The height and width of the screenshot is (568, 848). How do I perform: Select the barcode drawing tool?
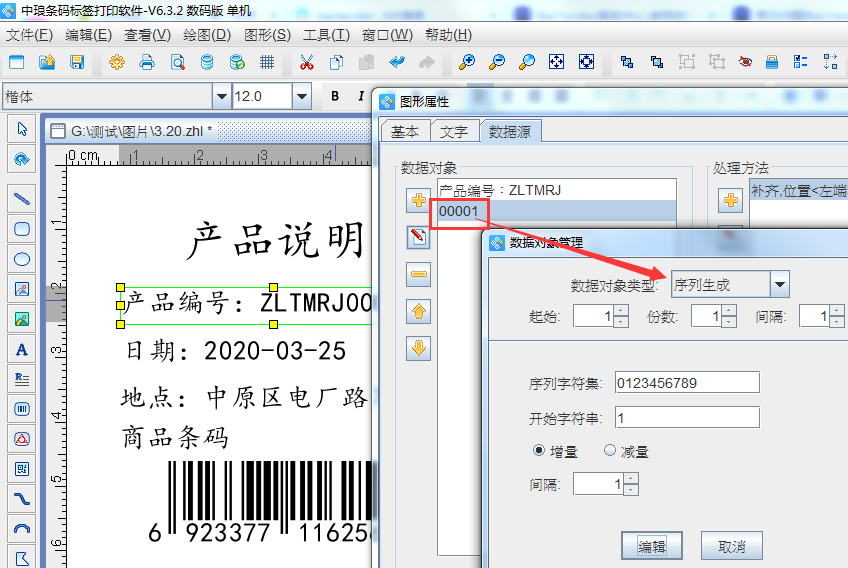click(21, 409)
